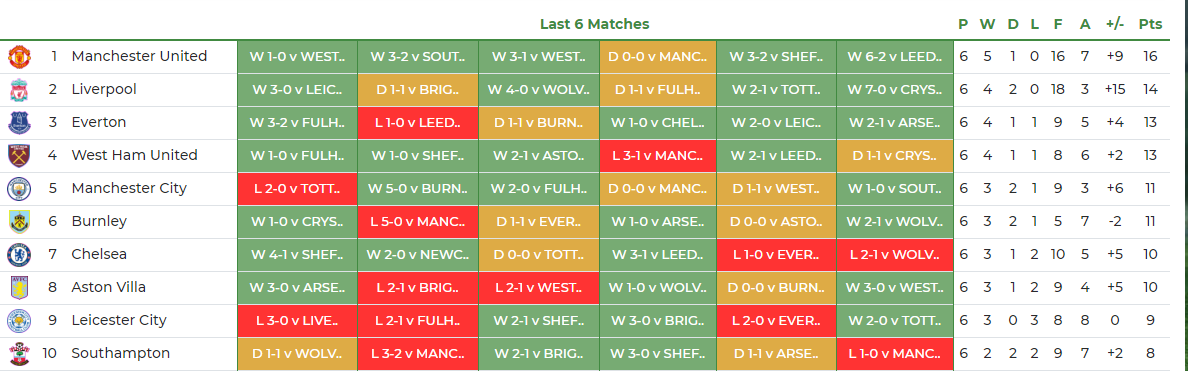Click the West Ham United crest
Screen dimensions: 1188x371
click(x=19, y=155)
